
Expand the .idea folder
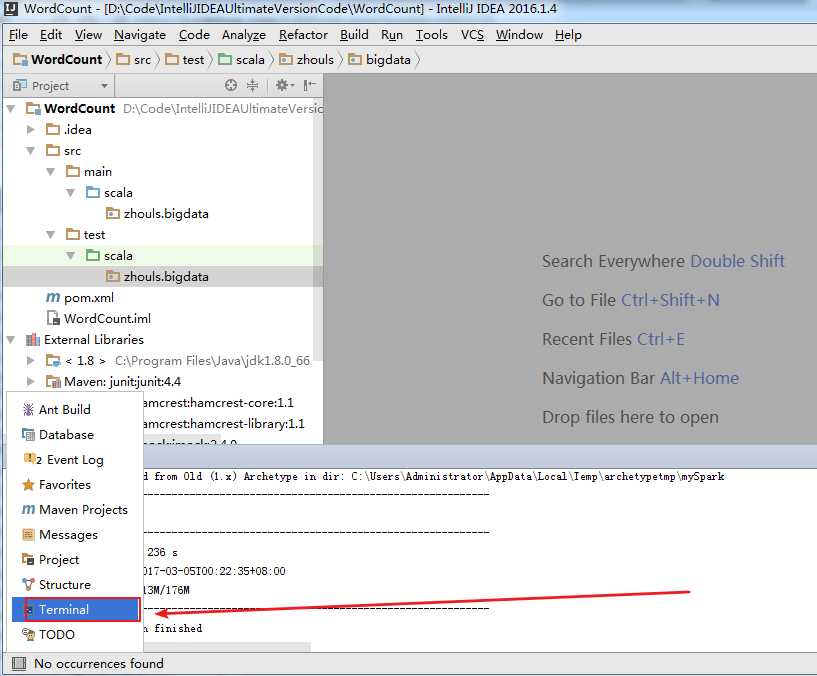point(30,129)
